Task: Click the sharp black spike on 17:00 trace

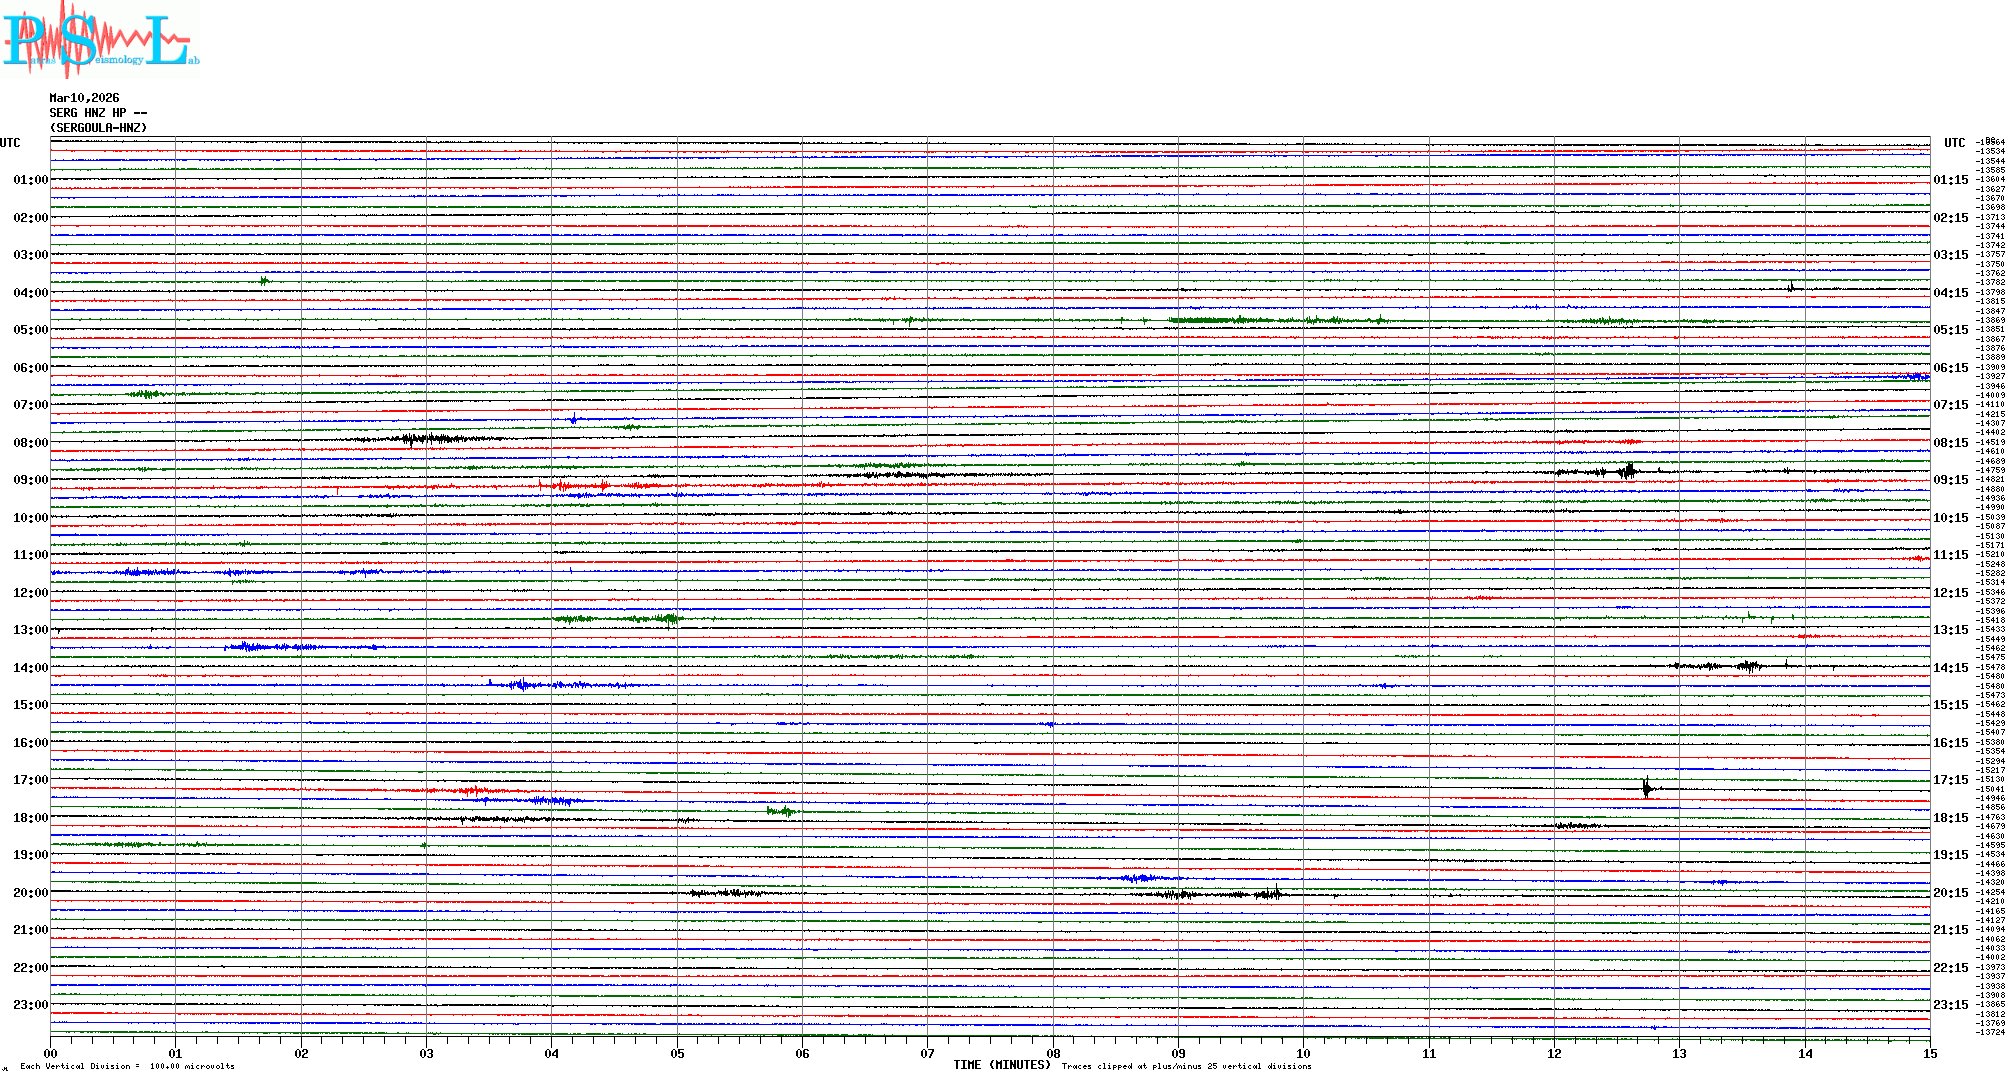Action: (x=1646, y=788)
